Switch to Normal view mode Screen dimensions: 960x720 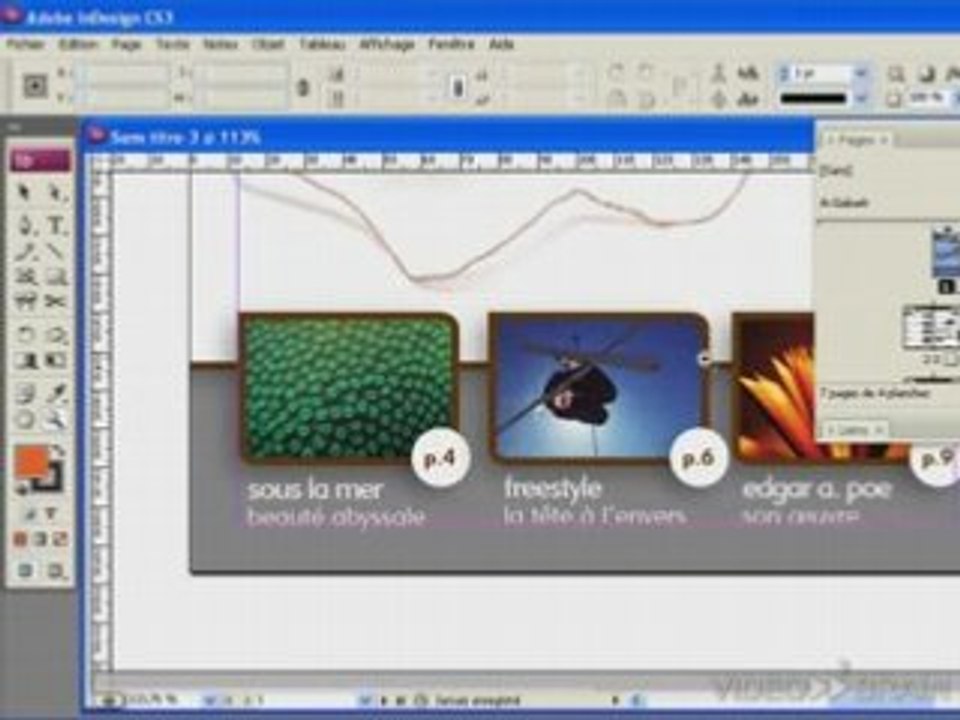24,571
